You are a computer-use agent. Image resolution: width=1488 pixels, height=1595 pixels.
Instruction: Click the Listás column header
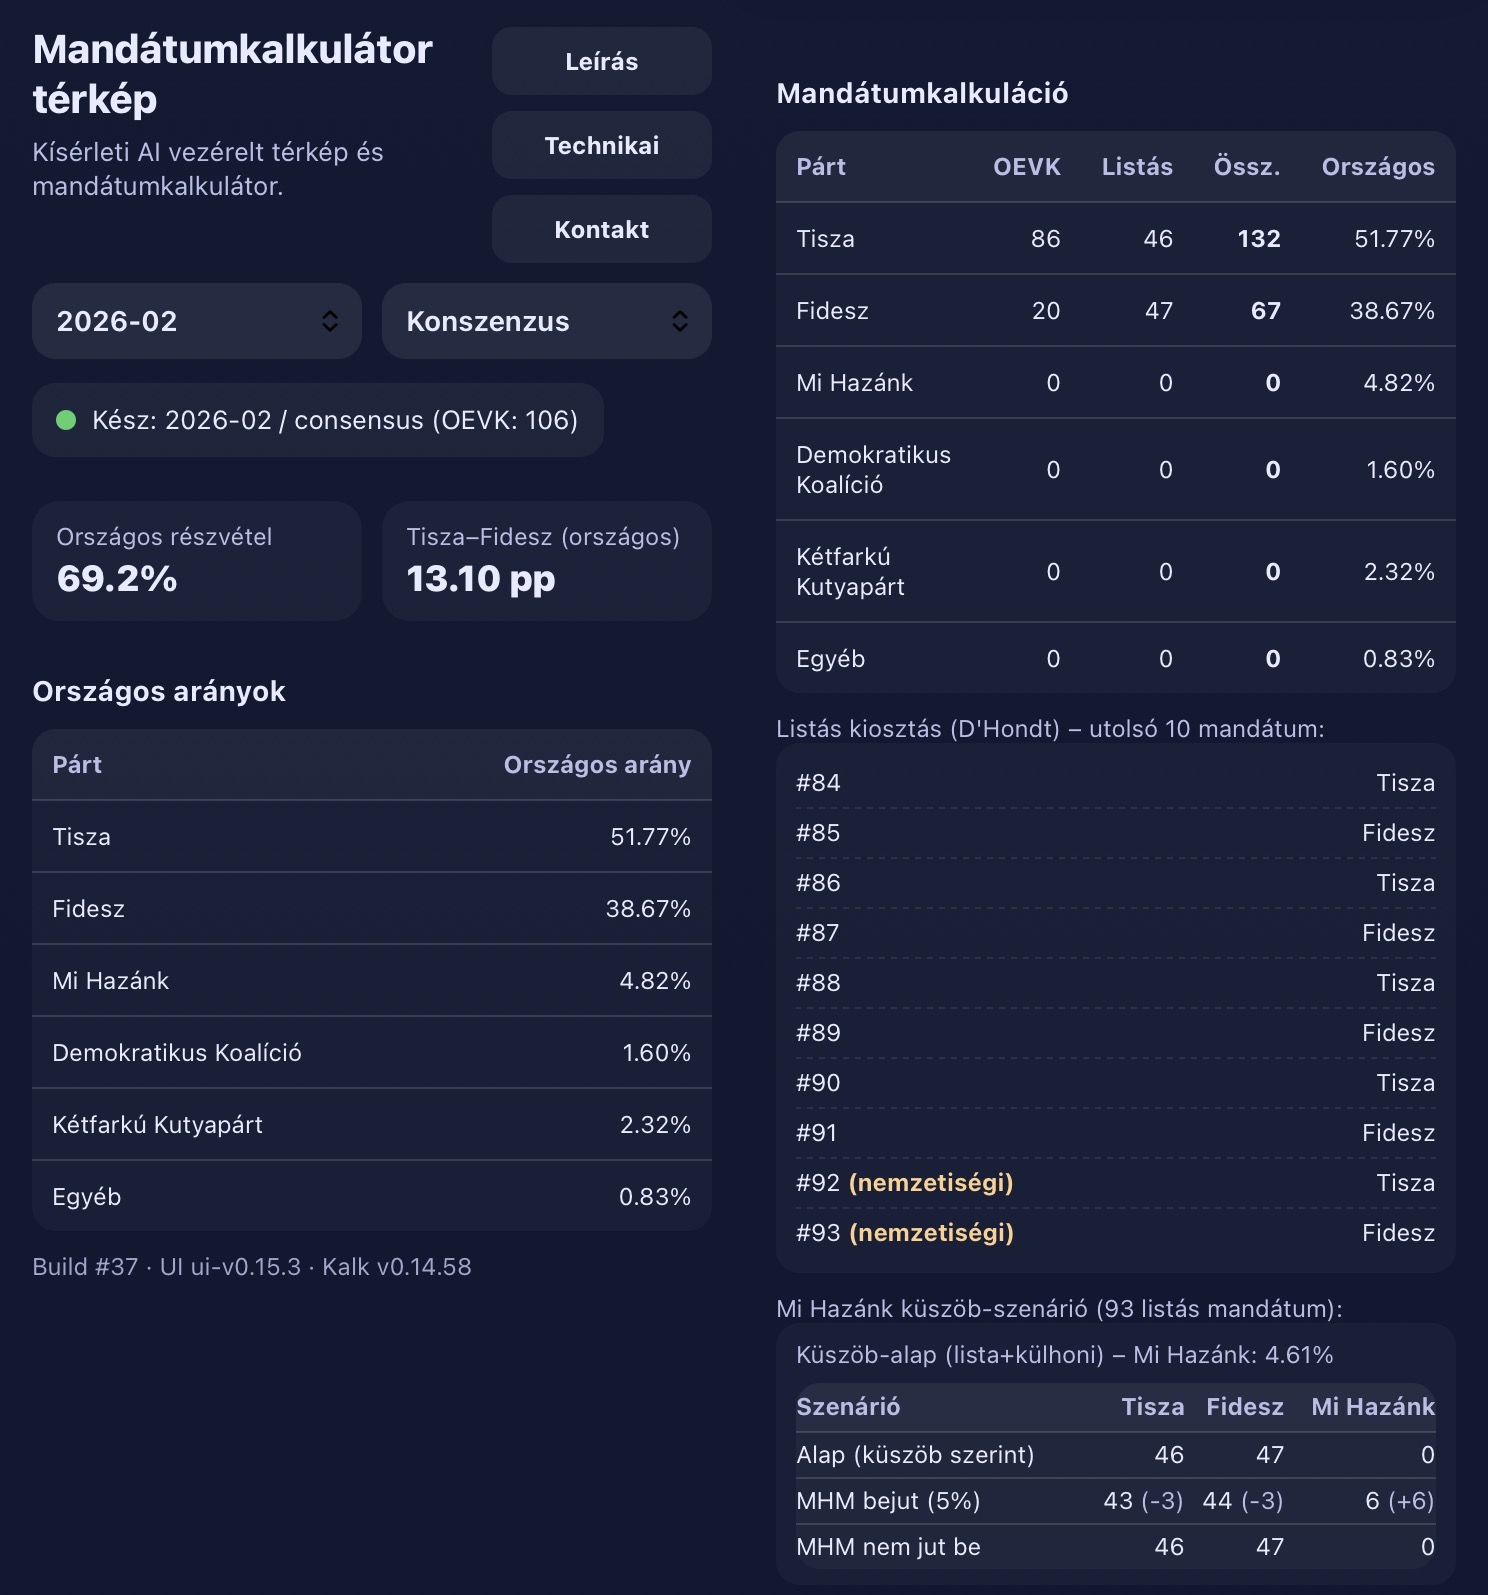coord(1137,167)
